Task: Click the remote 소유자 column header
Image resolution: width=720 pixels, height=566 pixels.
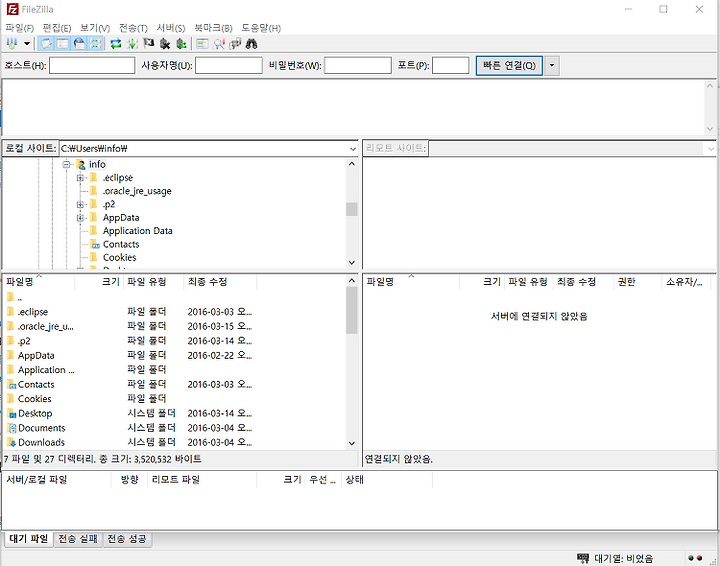Action: point(684,282)
